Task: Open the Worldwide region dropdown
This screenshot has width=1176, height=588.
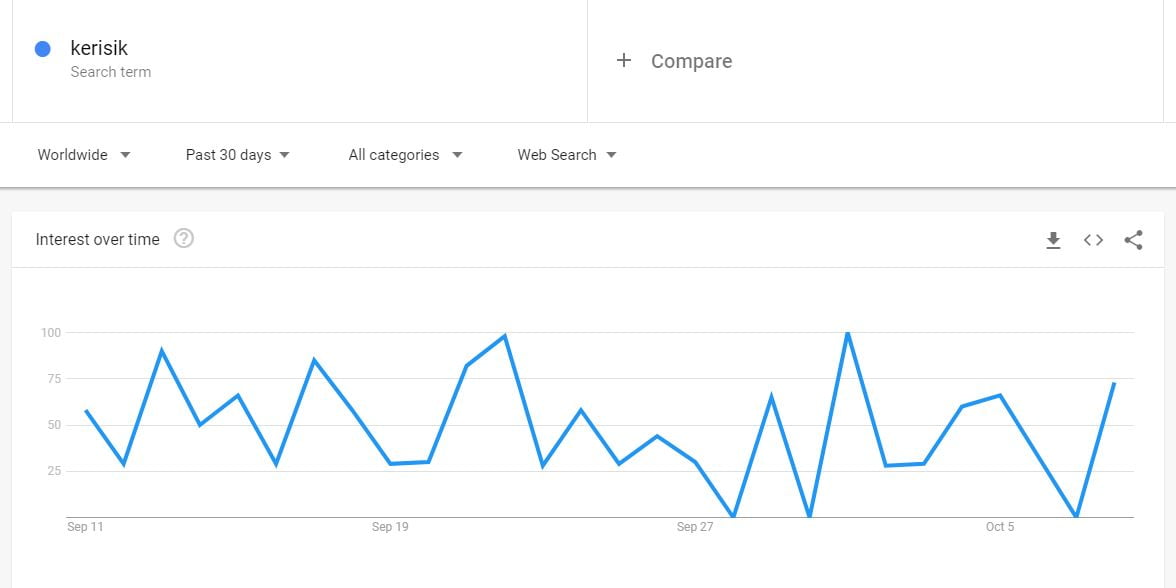Action: pos(84,155)
